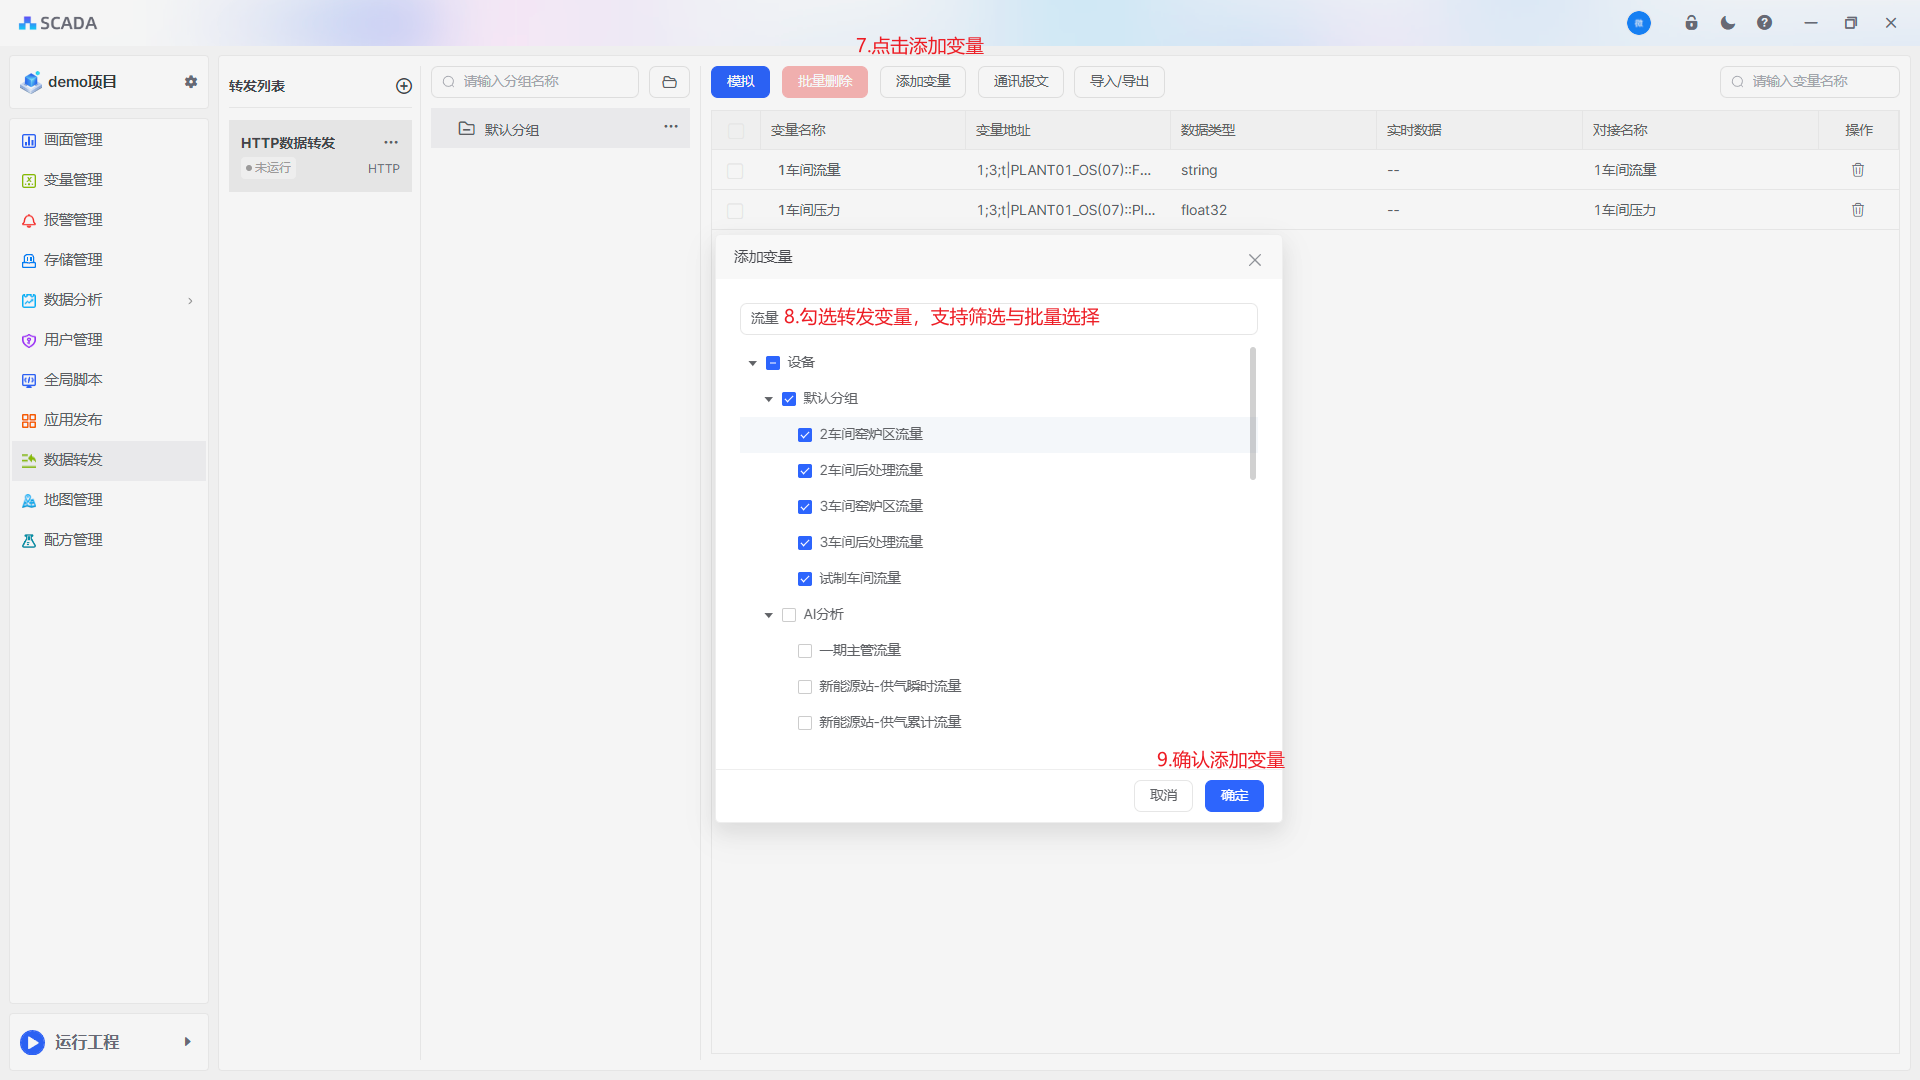
Task: Toggle dark mode moon icon
Action: (1727, 23)
